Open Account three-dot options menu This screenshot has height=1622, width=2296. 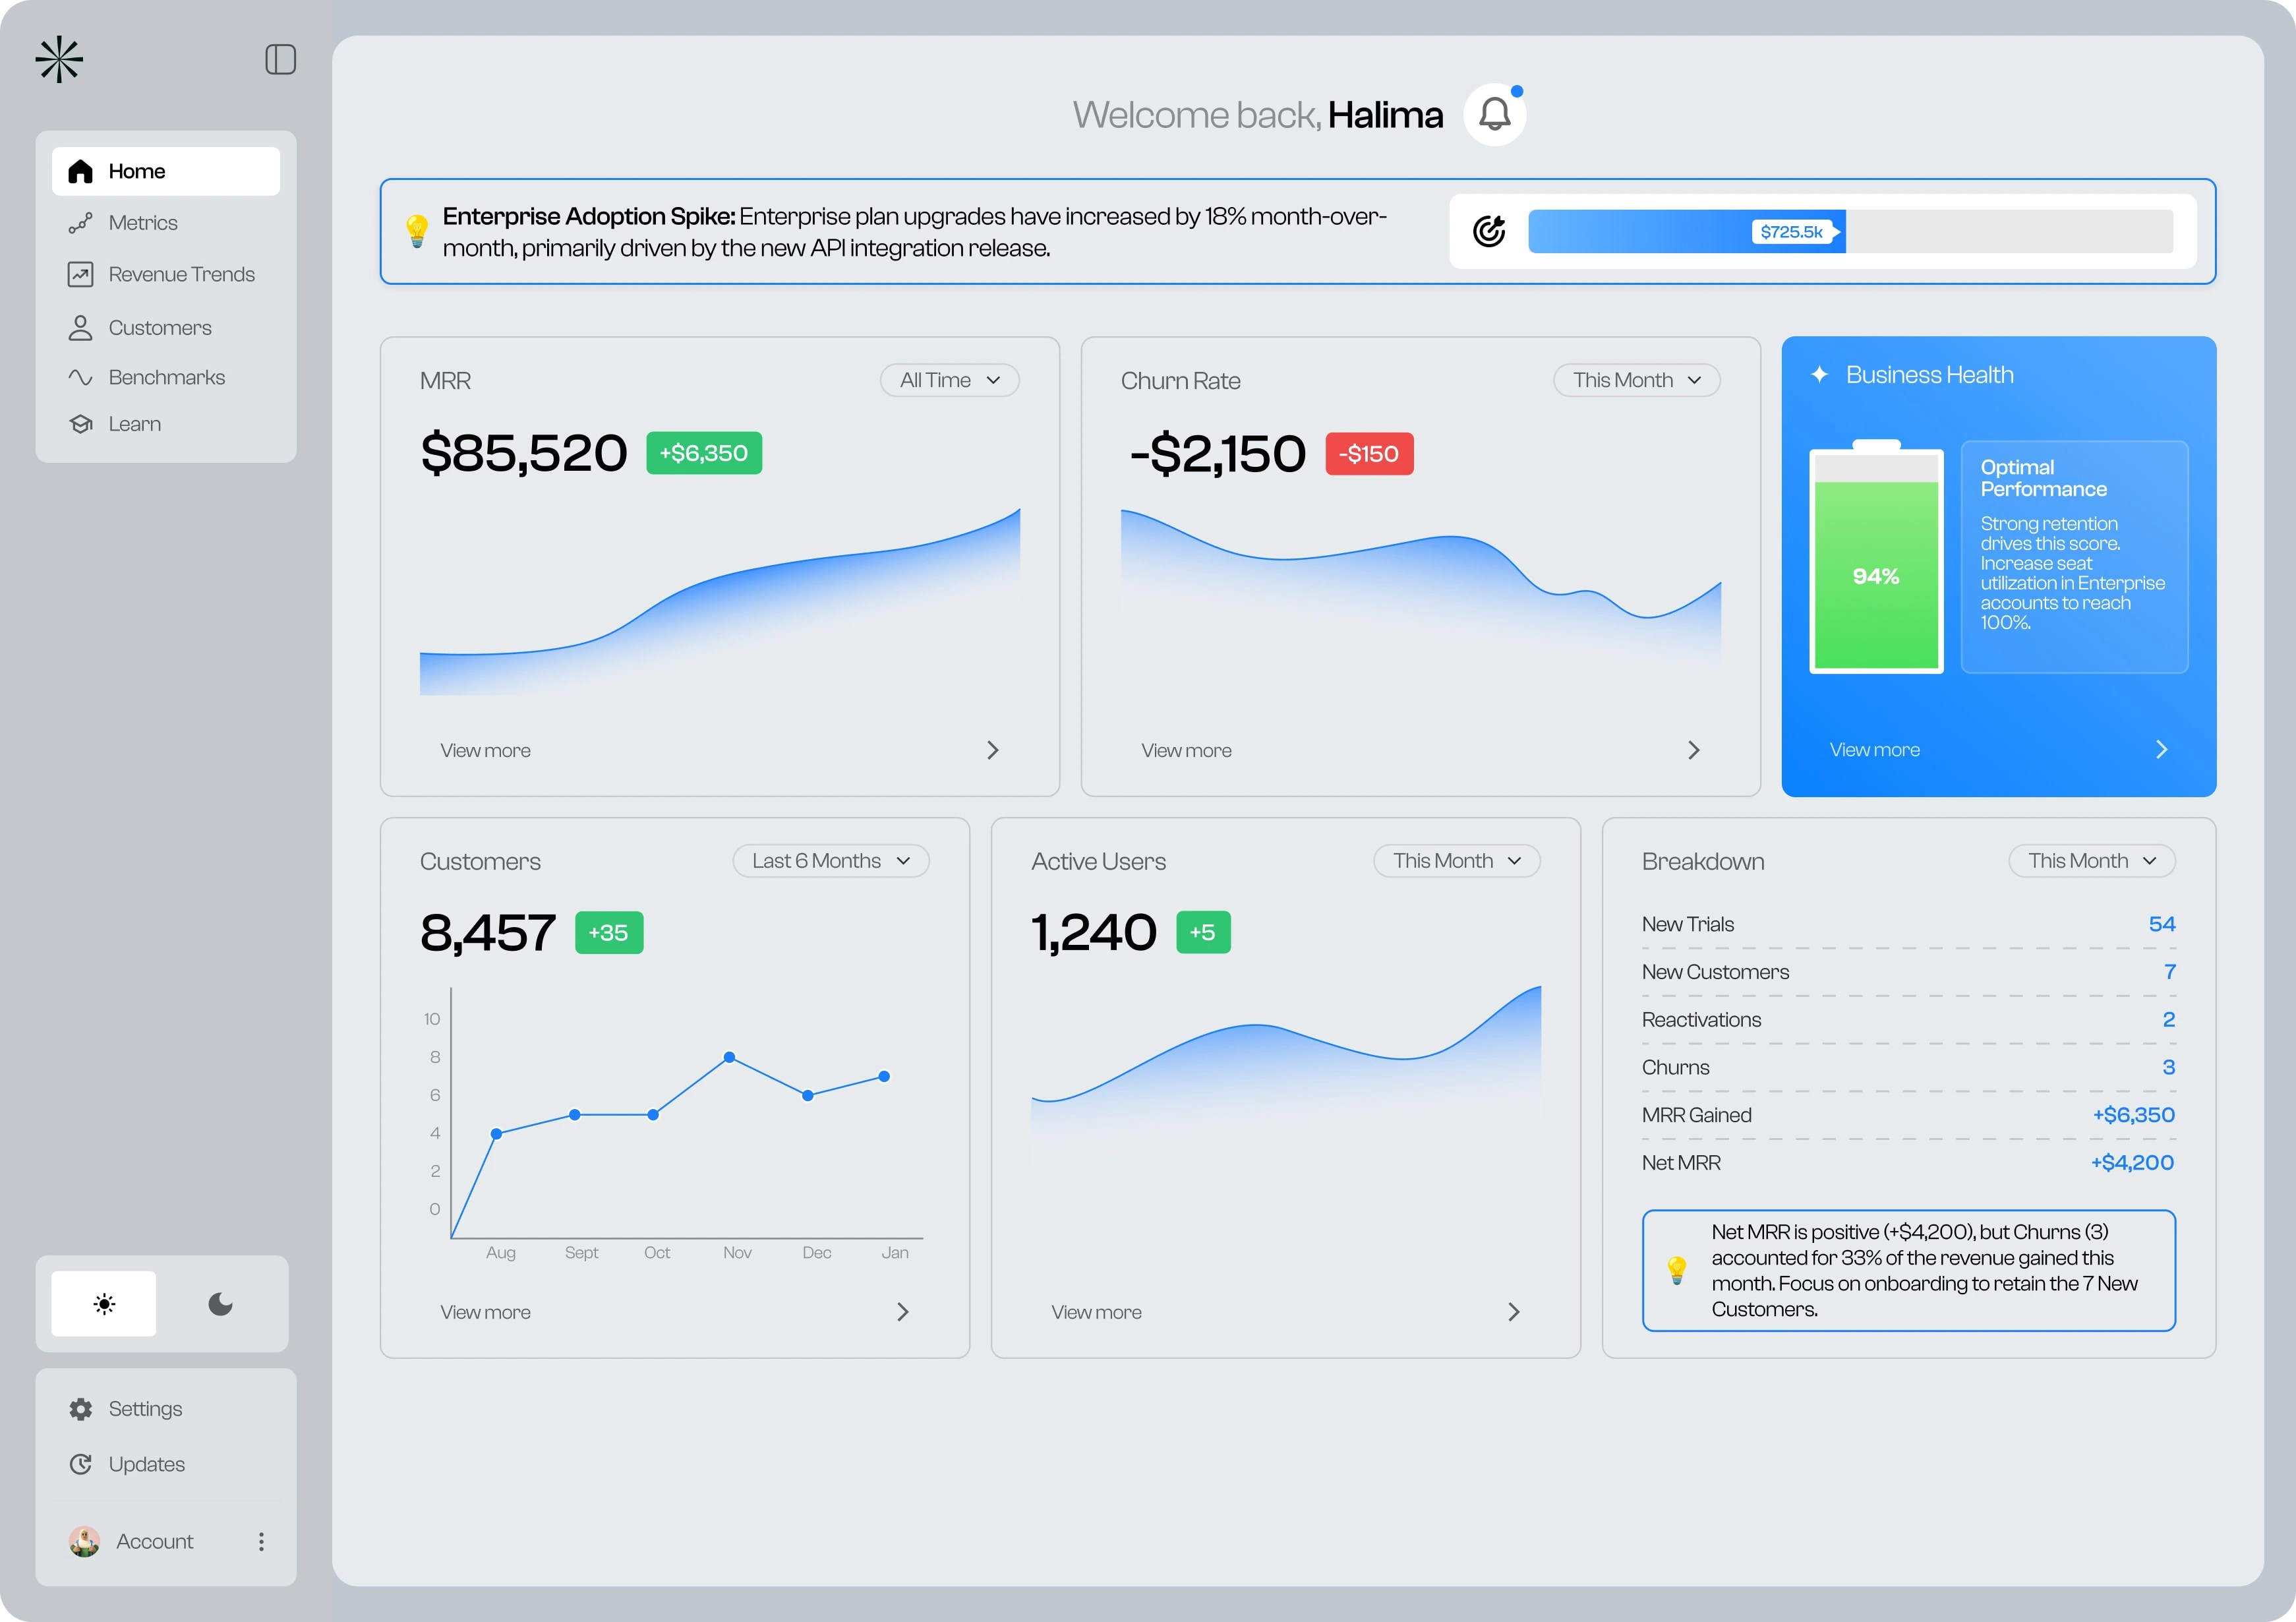261,1541
